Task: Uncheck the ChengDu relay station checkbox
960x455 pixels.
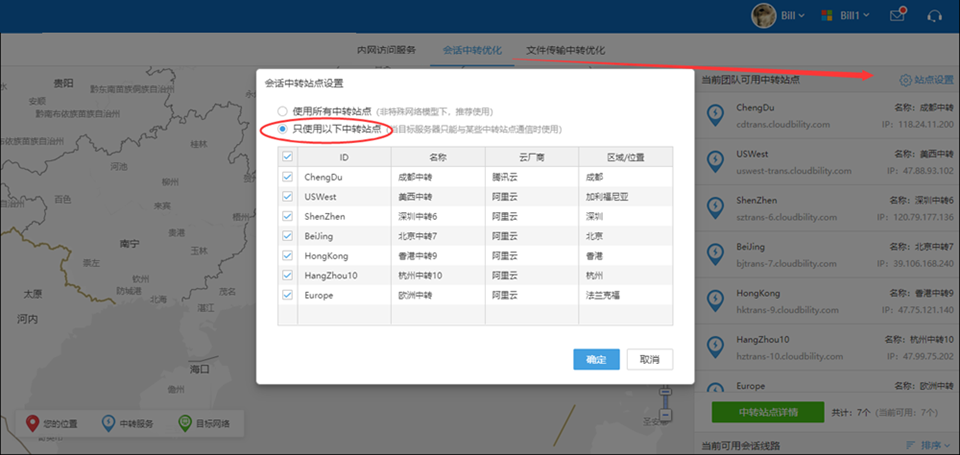Action: (288, 176)
